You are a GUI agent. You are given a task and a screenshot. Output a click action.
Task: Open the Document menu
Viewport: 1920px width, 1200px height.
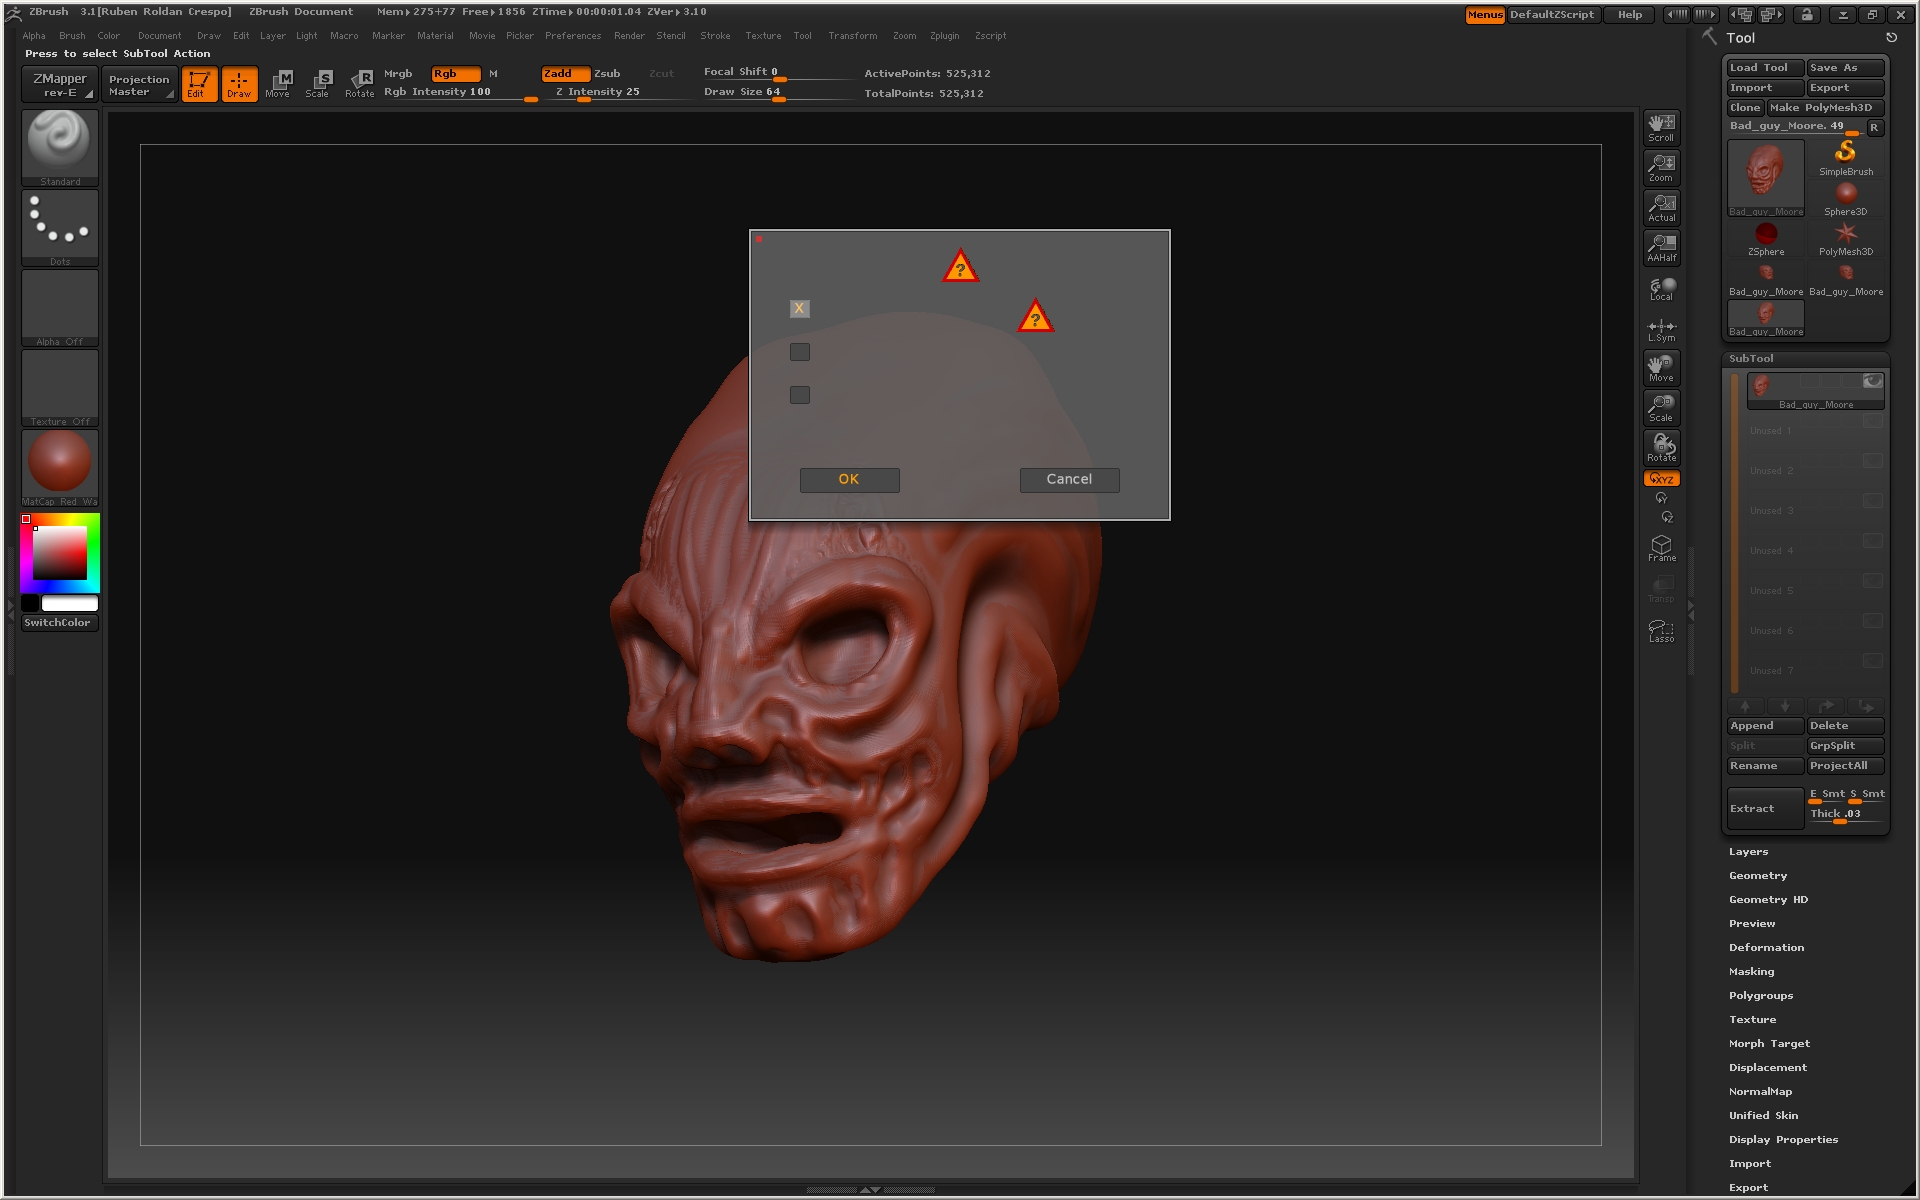tap(160, 36)
